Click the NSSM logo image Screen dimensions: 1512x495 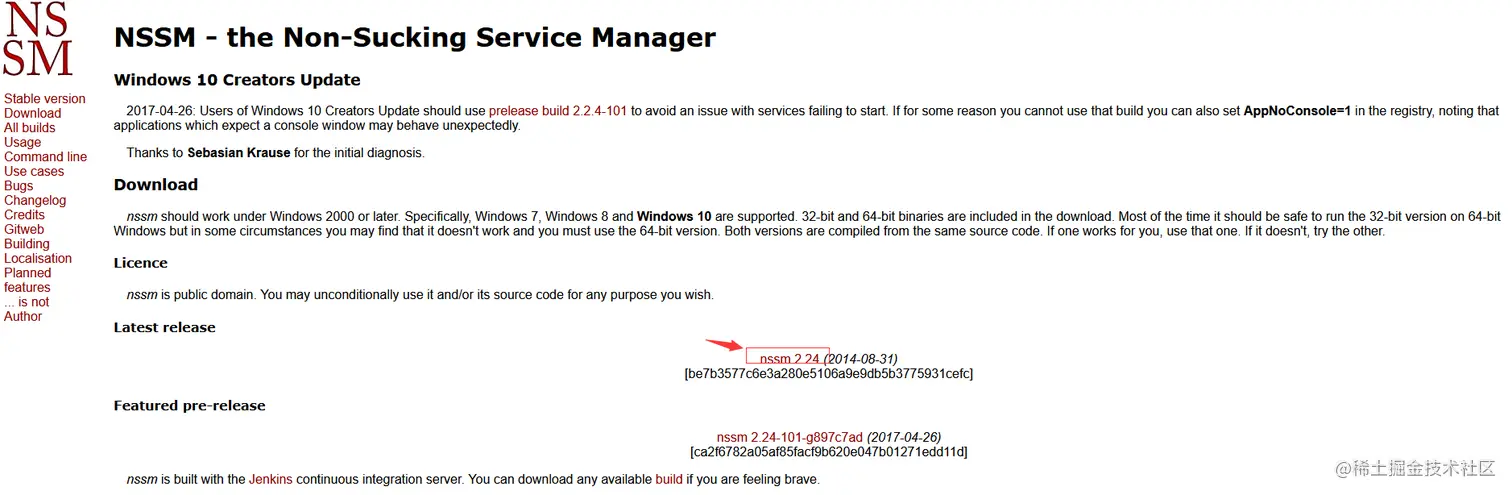[38, 40]
